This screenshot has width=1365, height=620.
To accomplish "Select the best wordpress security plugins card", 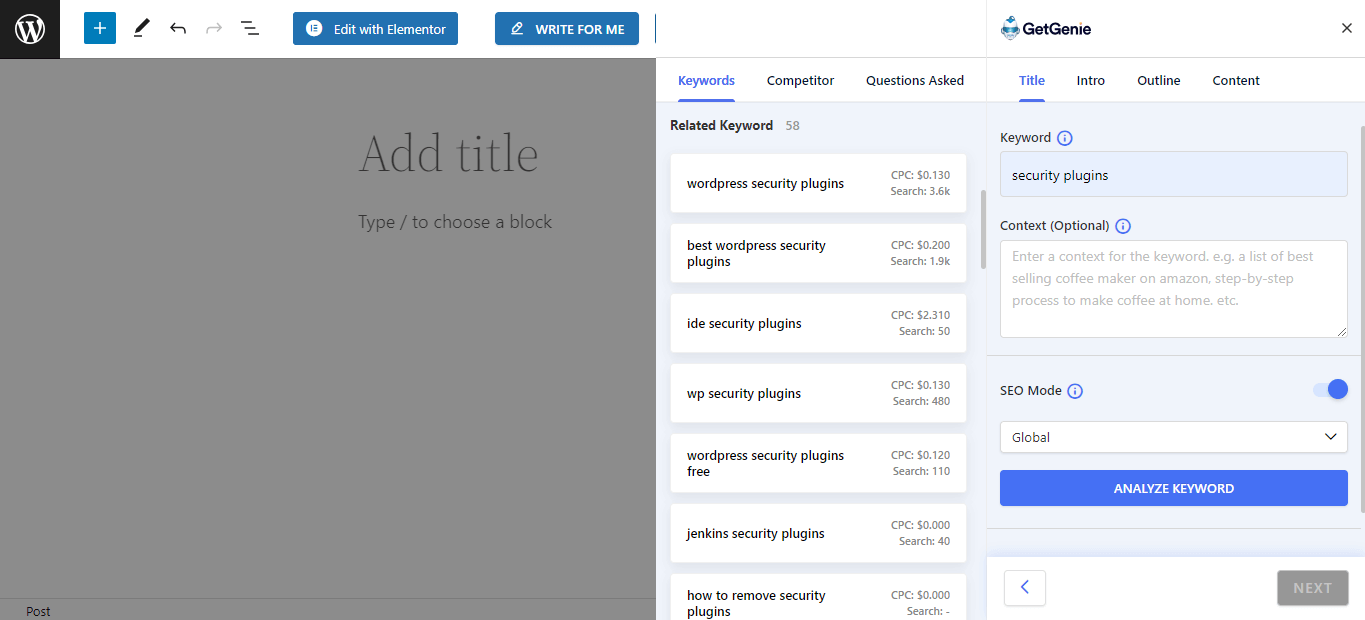I will [818, 253].
